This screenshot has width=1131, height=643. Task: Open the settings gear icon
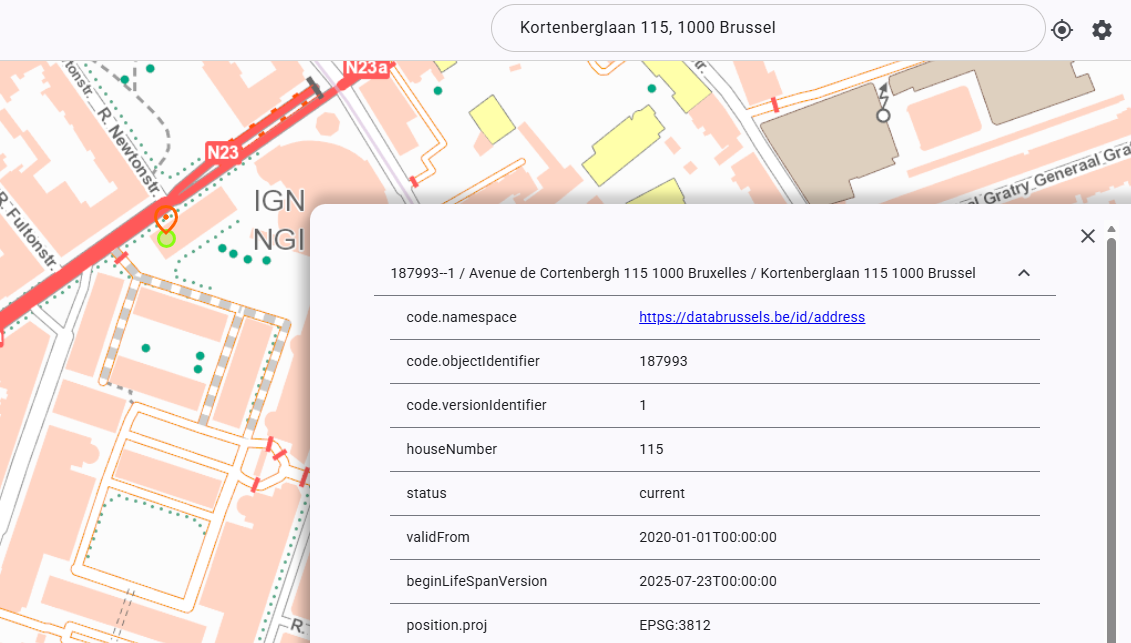[x=1101, y=30]
